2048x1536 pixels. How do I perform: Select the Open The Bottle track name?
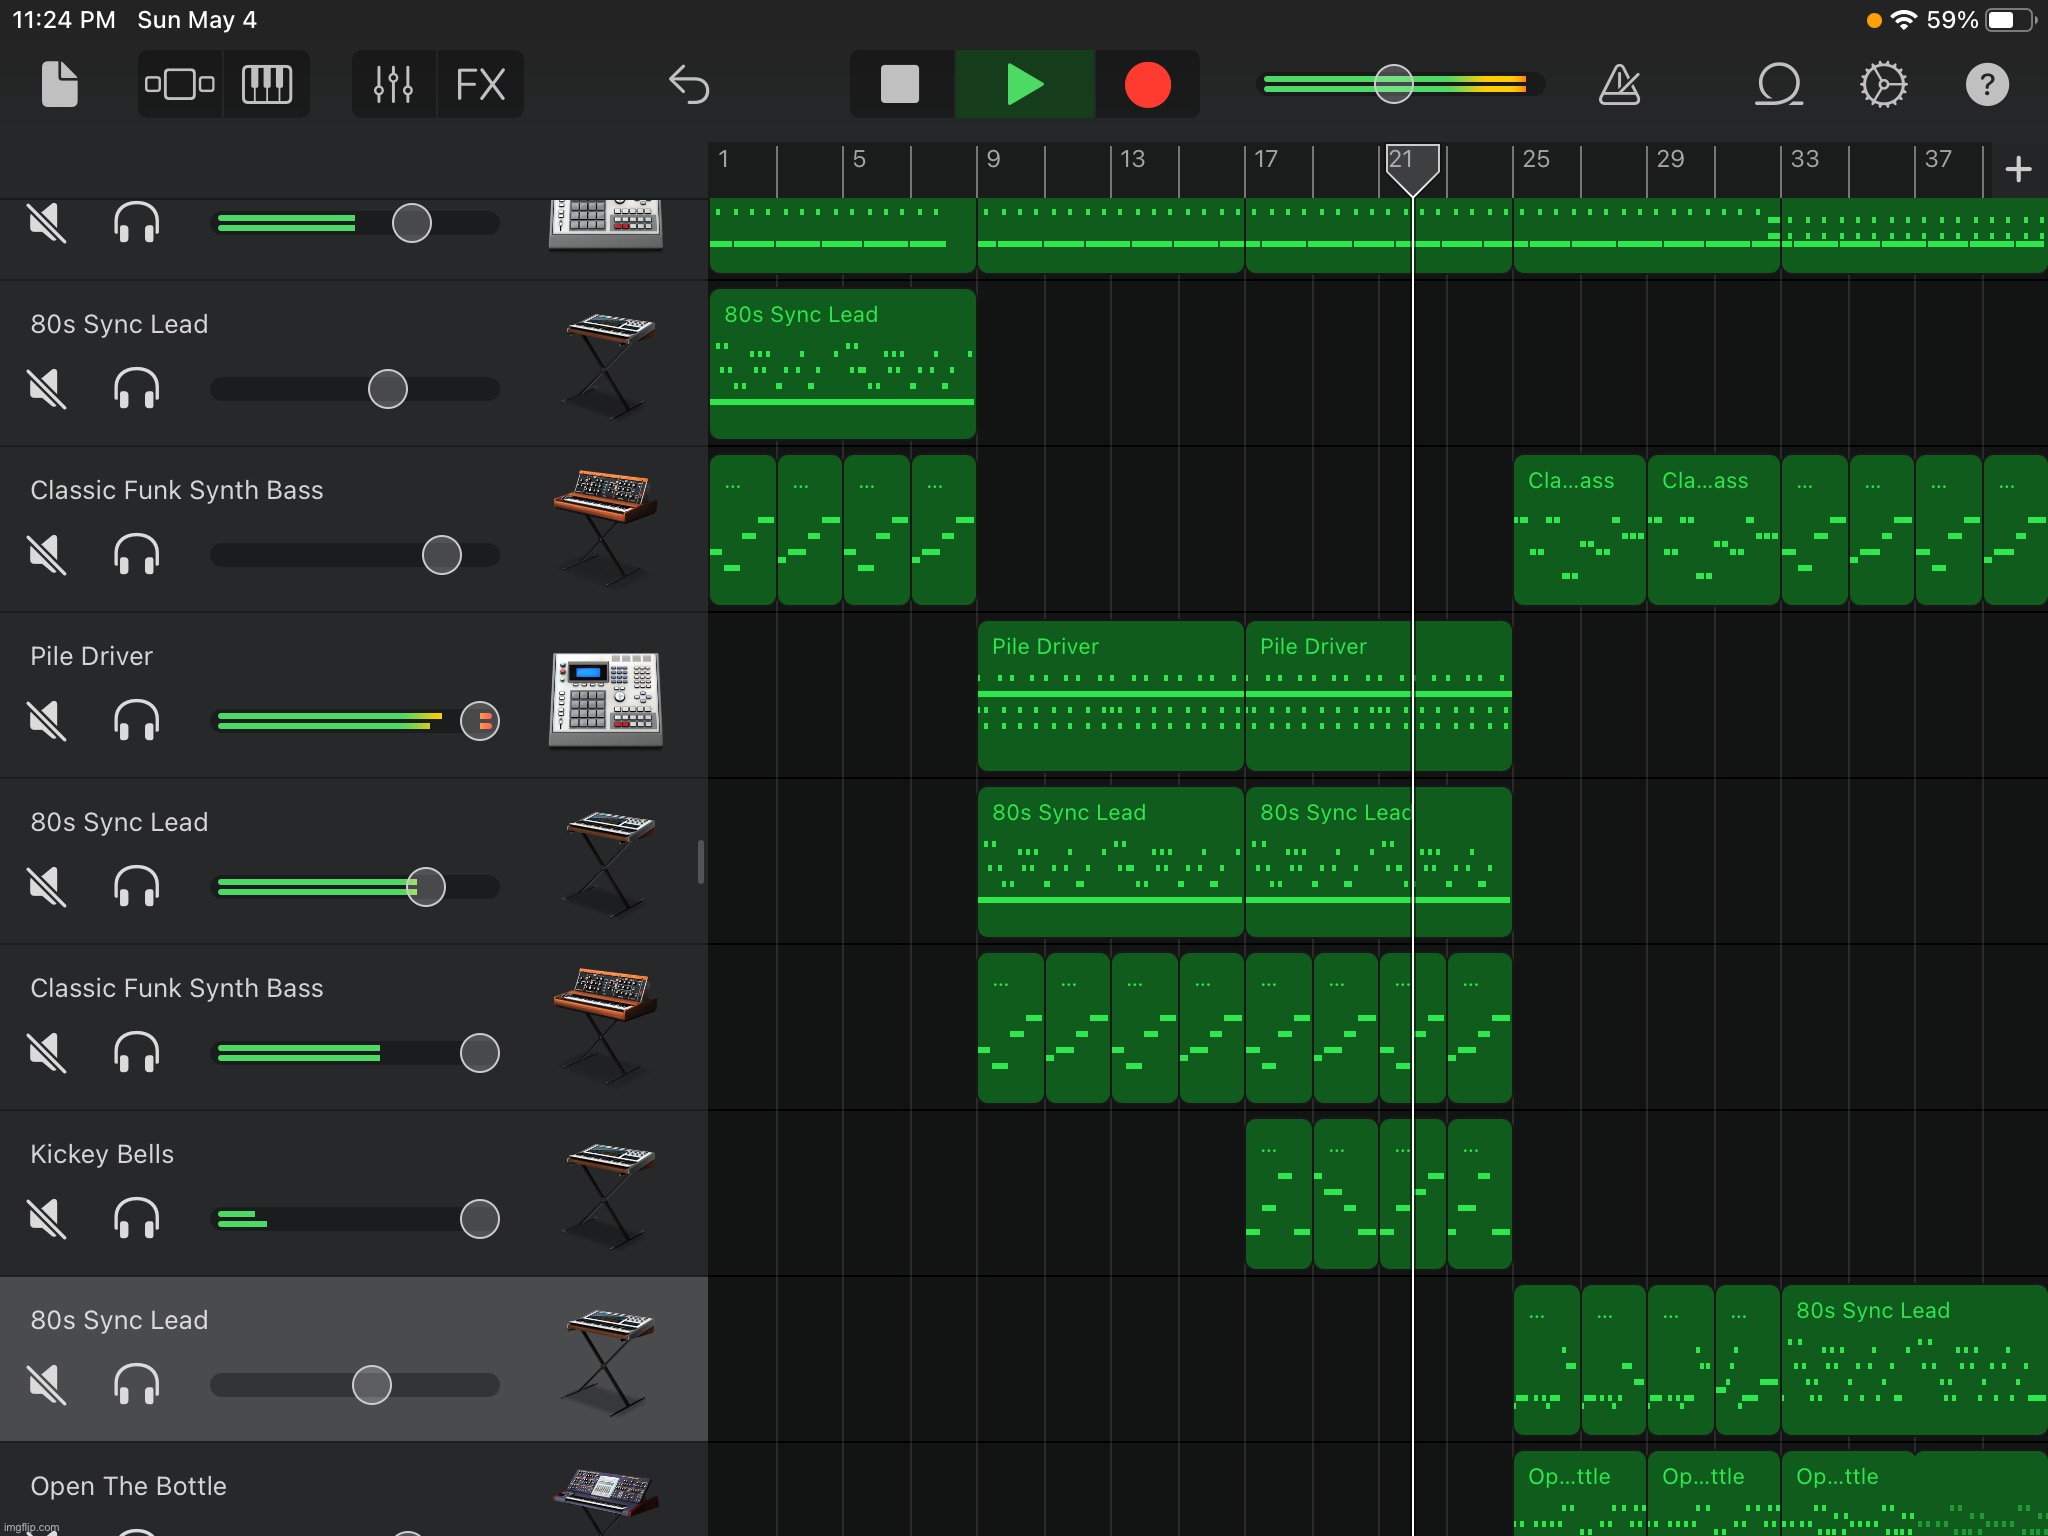(x=129, y=1486)
